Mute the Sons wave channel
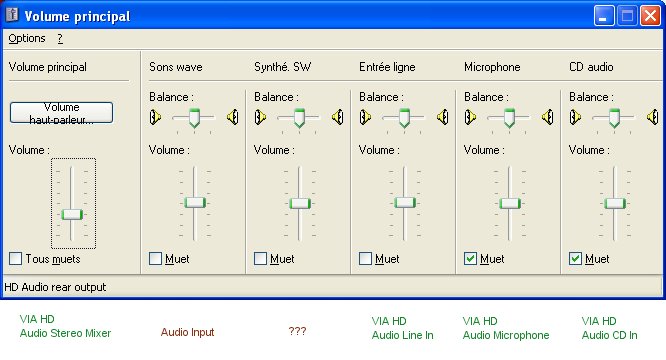The height and width of the screenshot is (360, 666). point(155,259)
